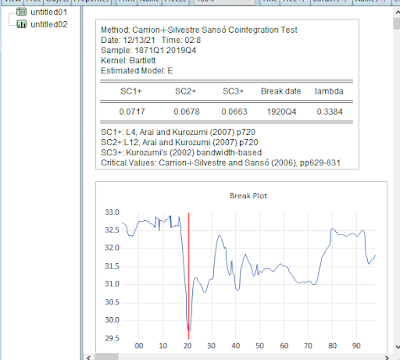Click the Break date column header
Screen dimensions: 400x360
point(281,91)
